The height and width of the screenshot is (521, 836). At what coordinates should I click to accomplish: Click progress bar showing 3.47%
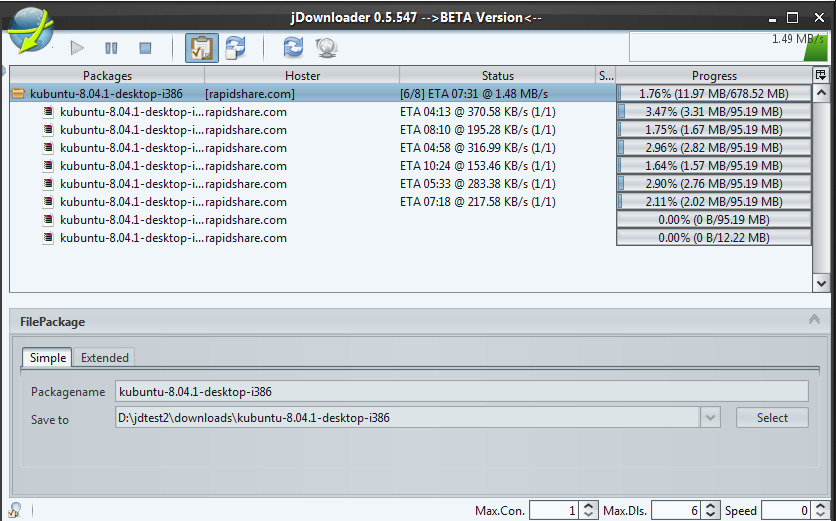[x=714, y=112]
